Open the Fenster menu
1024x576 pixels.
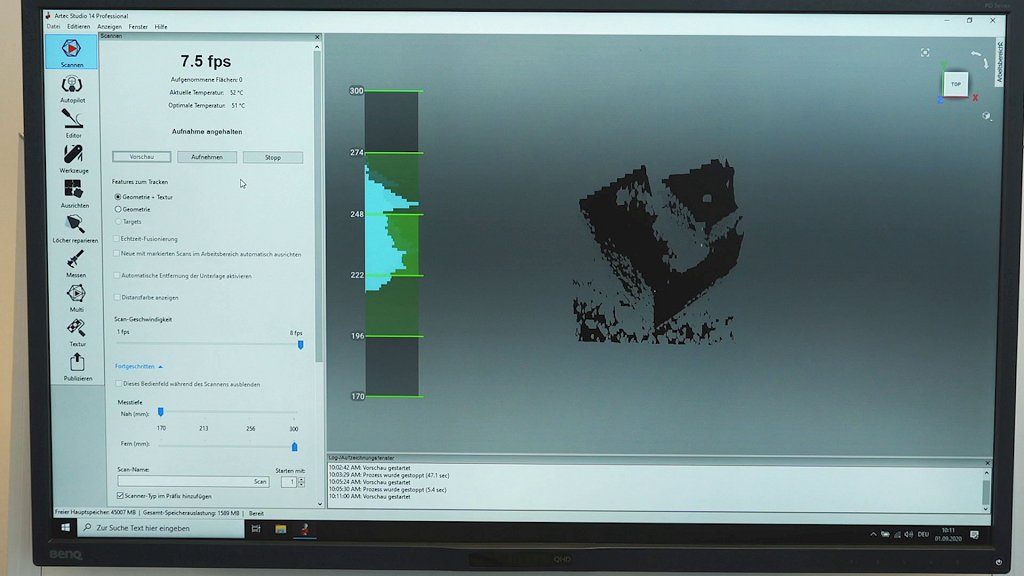(x=138, y=27)
